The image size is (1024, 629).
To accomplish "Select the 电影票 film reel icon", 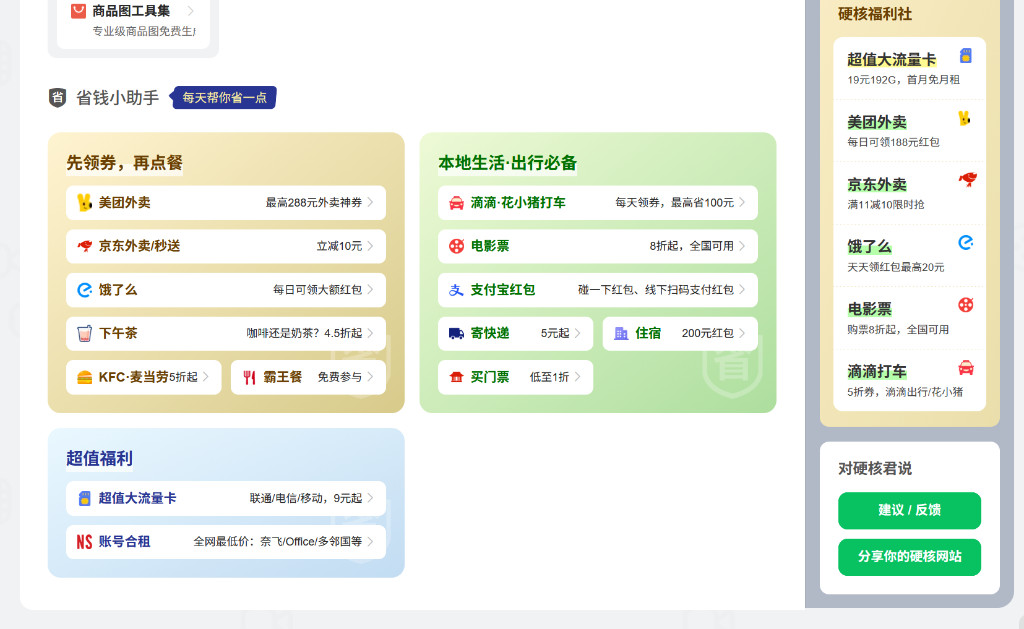I will point(455,246).
